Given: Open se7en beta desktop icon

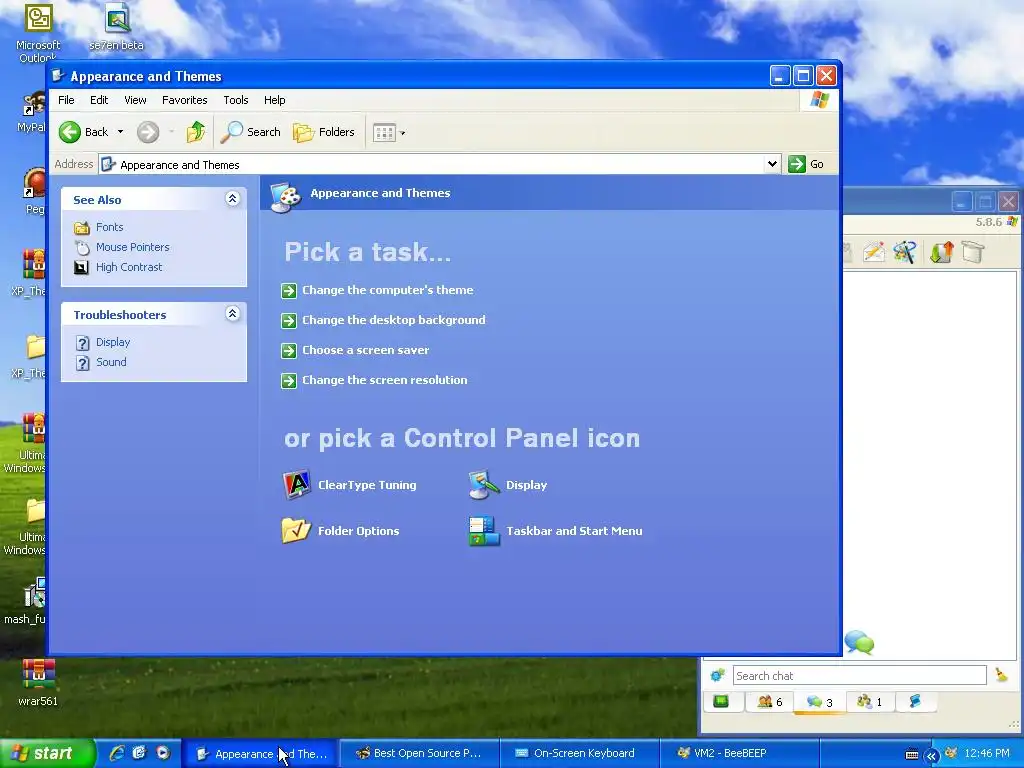Looking at the screenshot, I should (x=116, y=27).
